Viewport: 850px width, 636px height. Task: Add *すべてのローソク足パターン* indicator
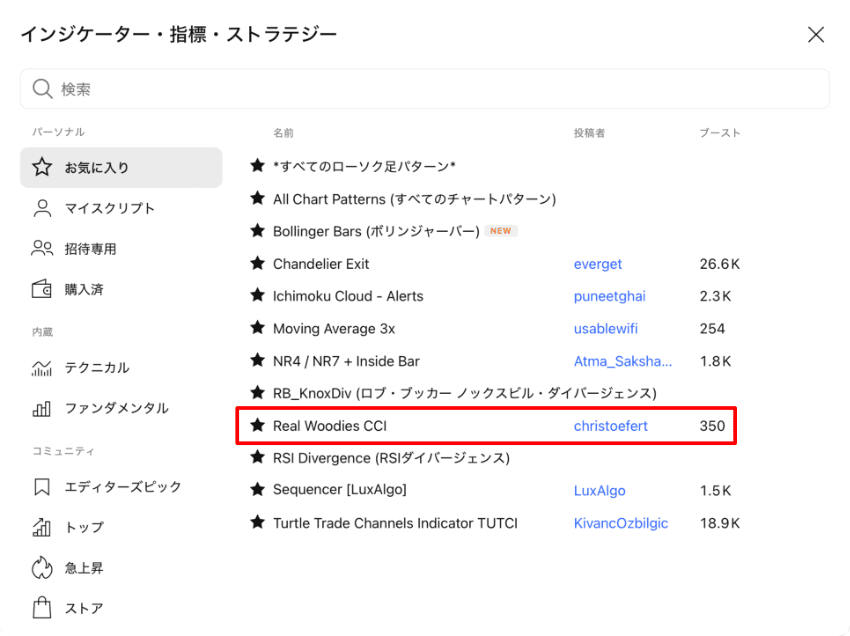click(364, 166)
